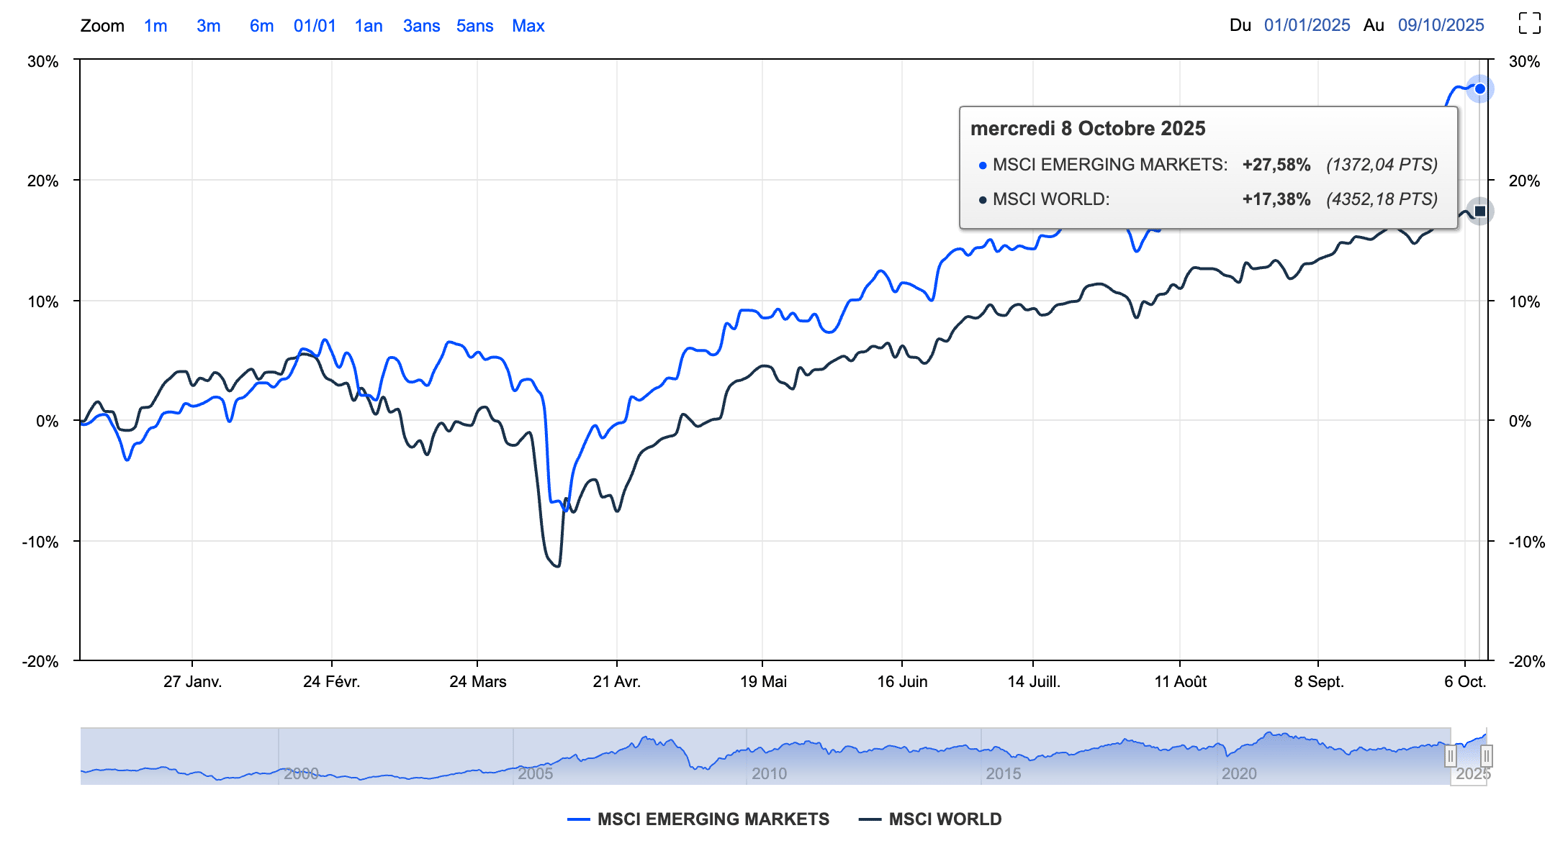The width and height of the screenshot is (1568, 846).
Task: Select the 3ans zoom range
Action: (x=421, y=26)
